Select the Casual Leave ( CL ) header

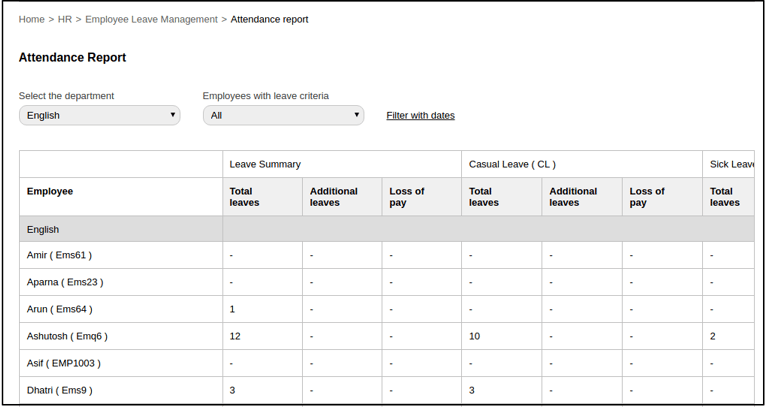pyautogui.click(x=512, y=164)
